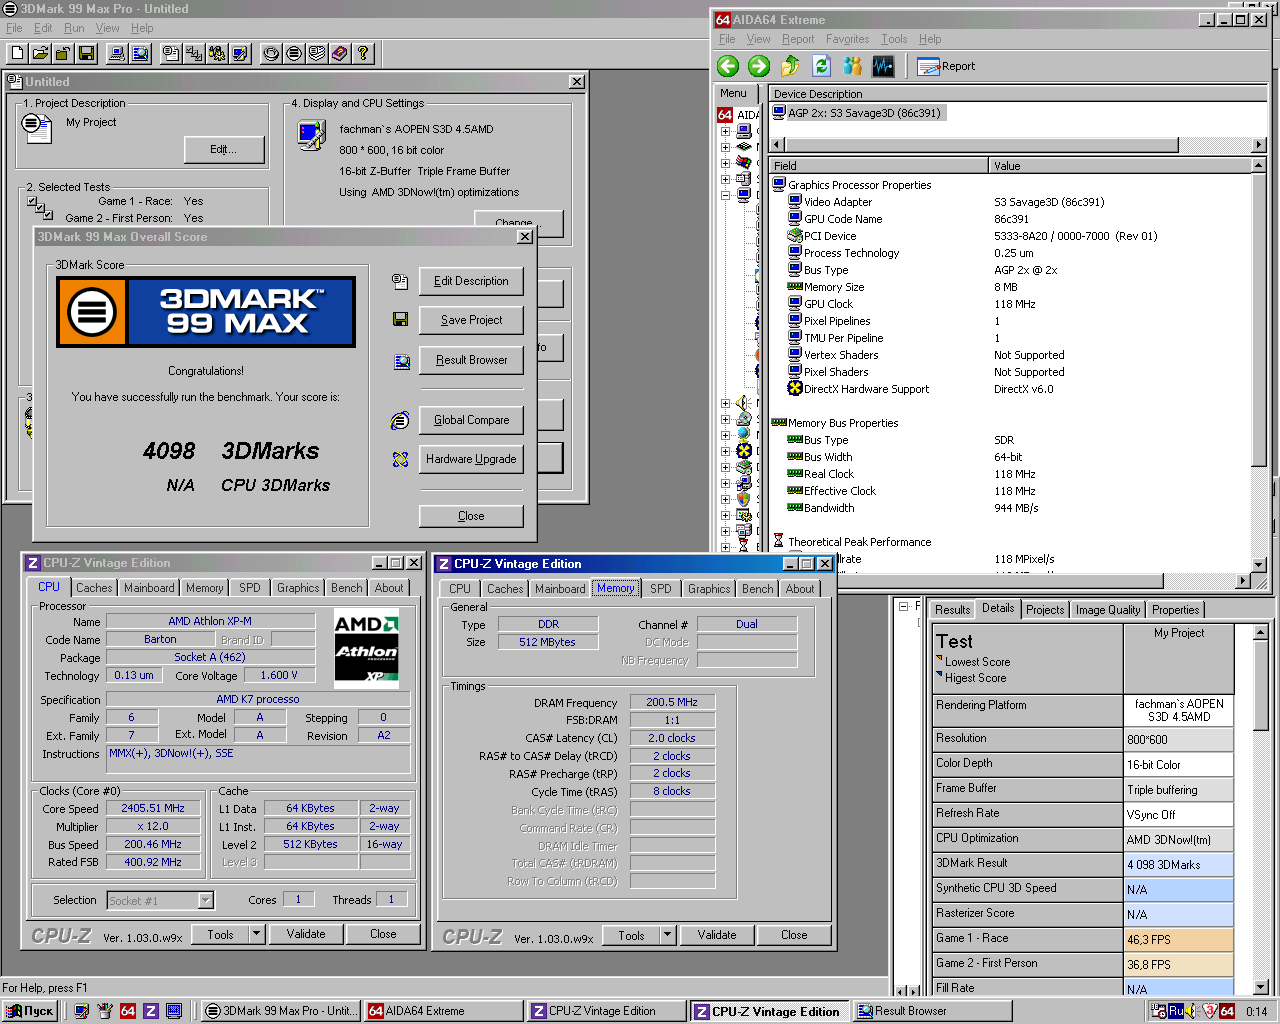Click the AIDA64 quick launch icon in taskbar
The image size is (1280, 1024).
(128, 1011)
